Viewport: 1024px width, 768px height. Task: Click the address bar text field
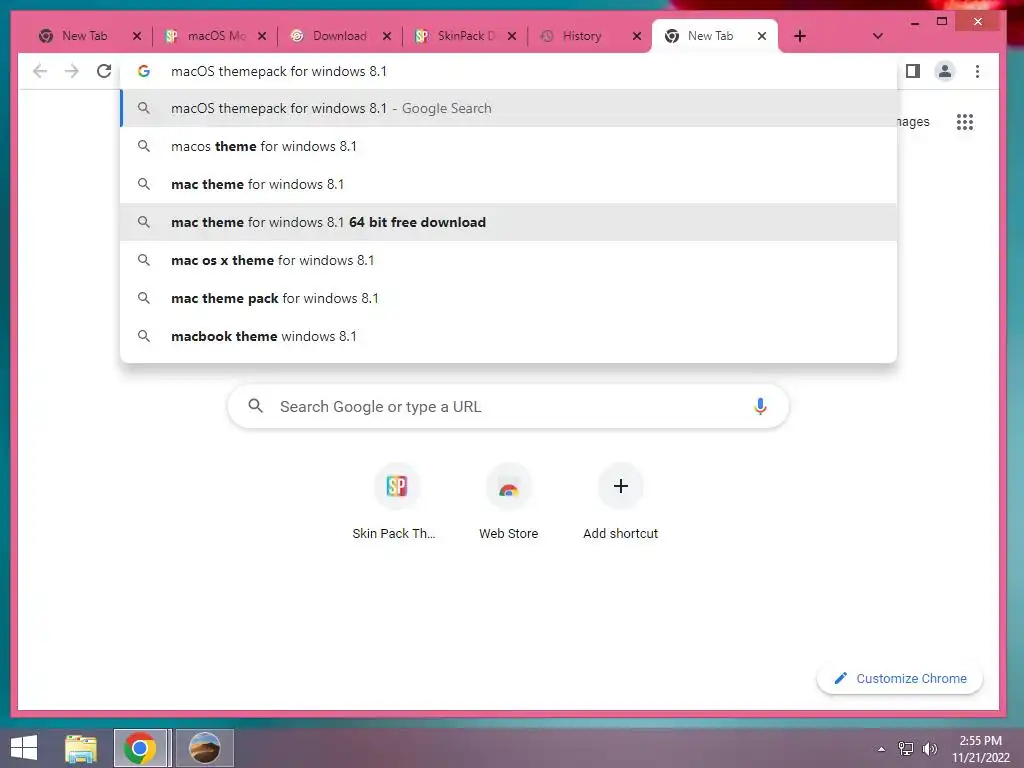509,71
